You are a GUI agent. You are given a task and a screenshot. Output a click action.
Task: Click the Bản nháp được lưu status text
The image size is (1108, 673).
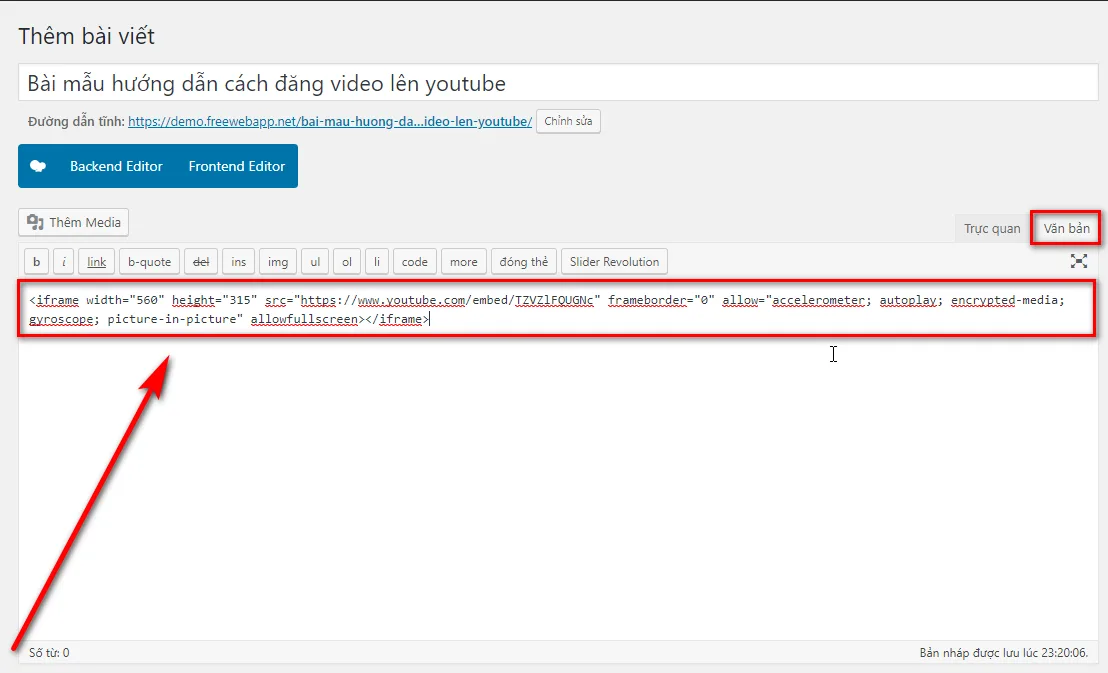1003,652
